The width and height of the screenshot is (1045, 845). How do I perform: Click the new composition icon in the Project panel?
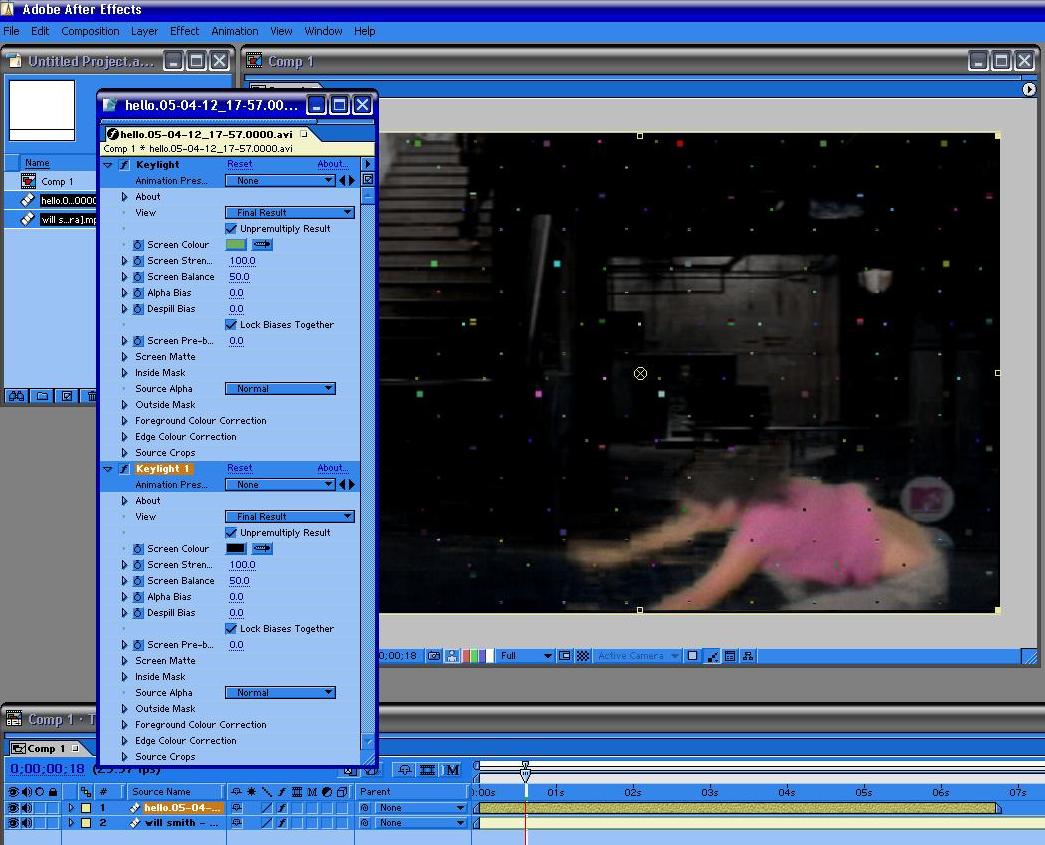(x=67, y=396)
